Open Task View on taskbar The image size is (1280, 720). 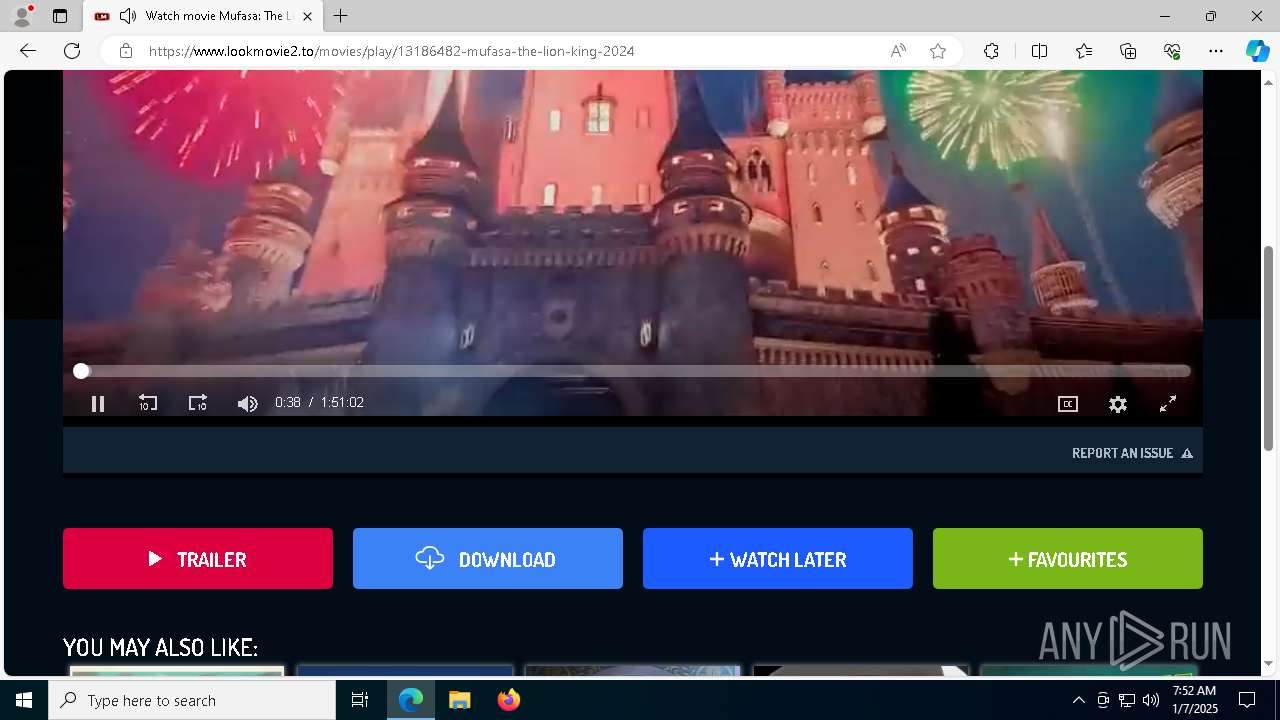click(360, 700)
